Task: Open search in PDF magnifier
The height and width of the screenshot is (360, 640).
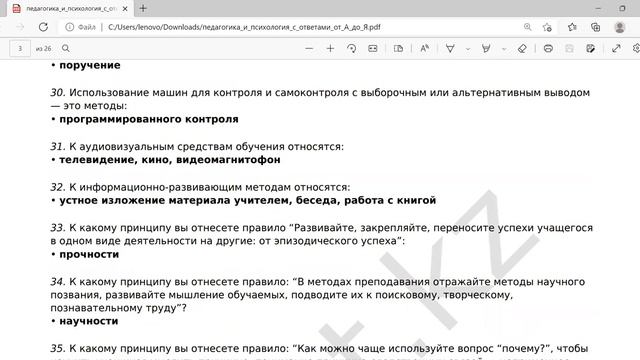Action: pos(66,49)
